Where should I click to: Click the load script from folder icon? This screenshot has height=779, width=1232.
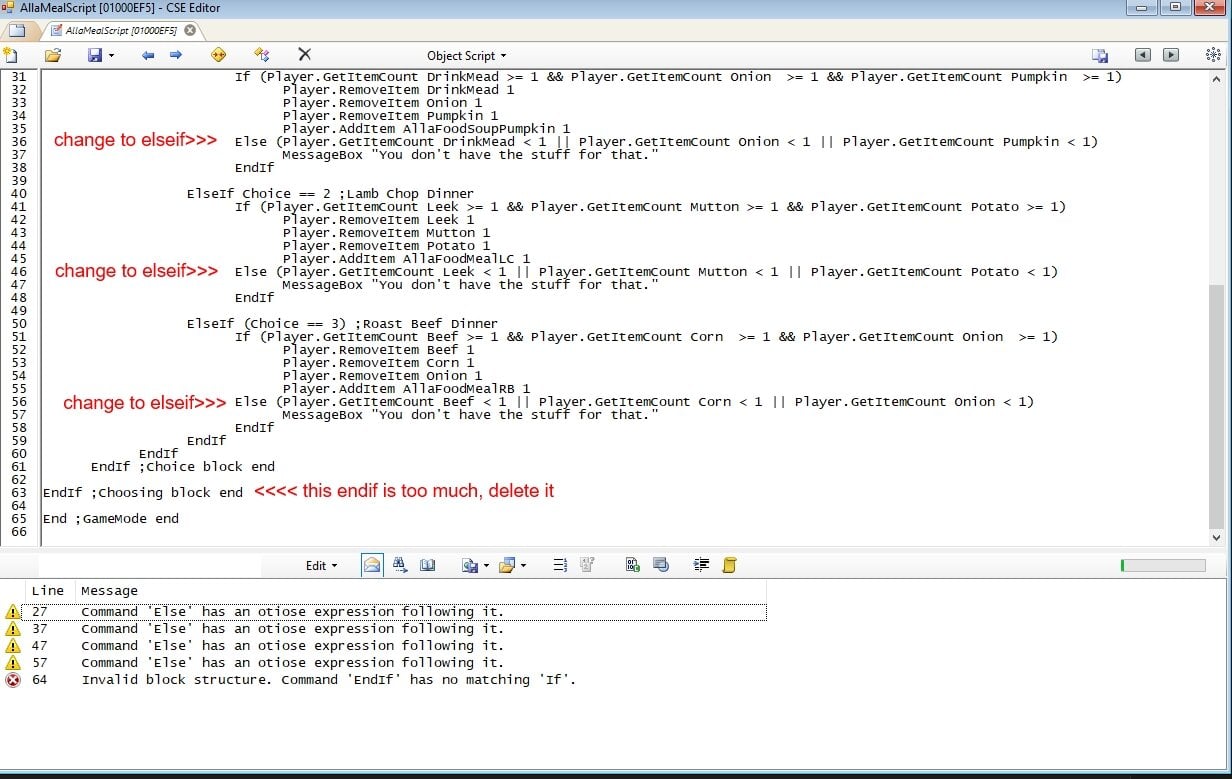pyautogui.click(x=507, y=565)
